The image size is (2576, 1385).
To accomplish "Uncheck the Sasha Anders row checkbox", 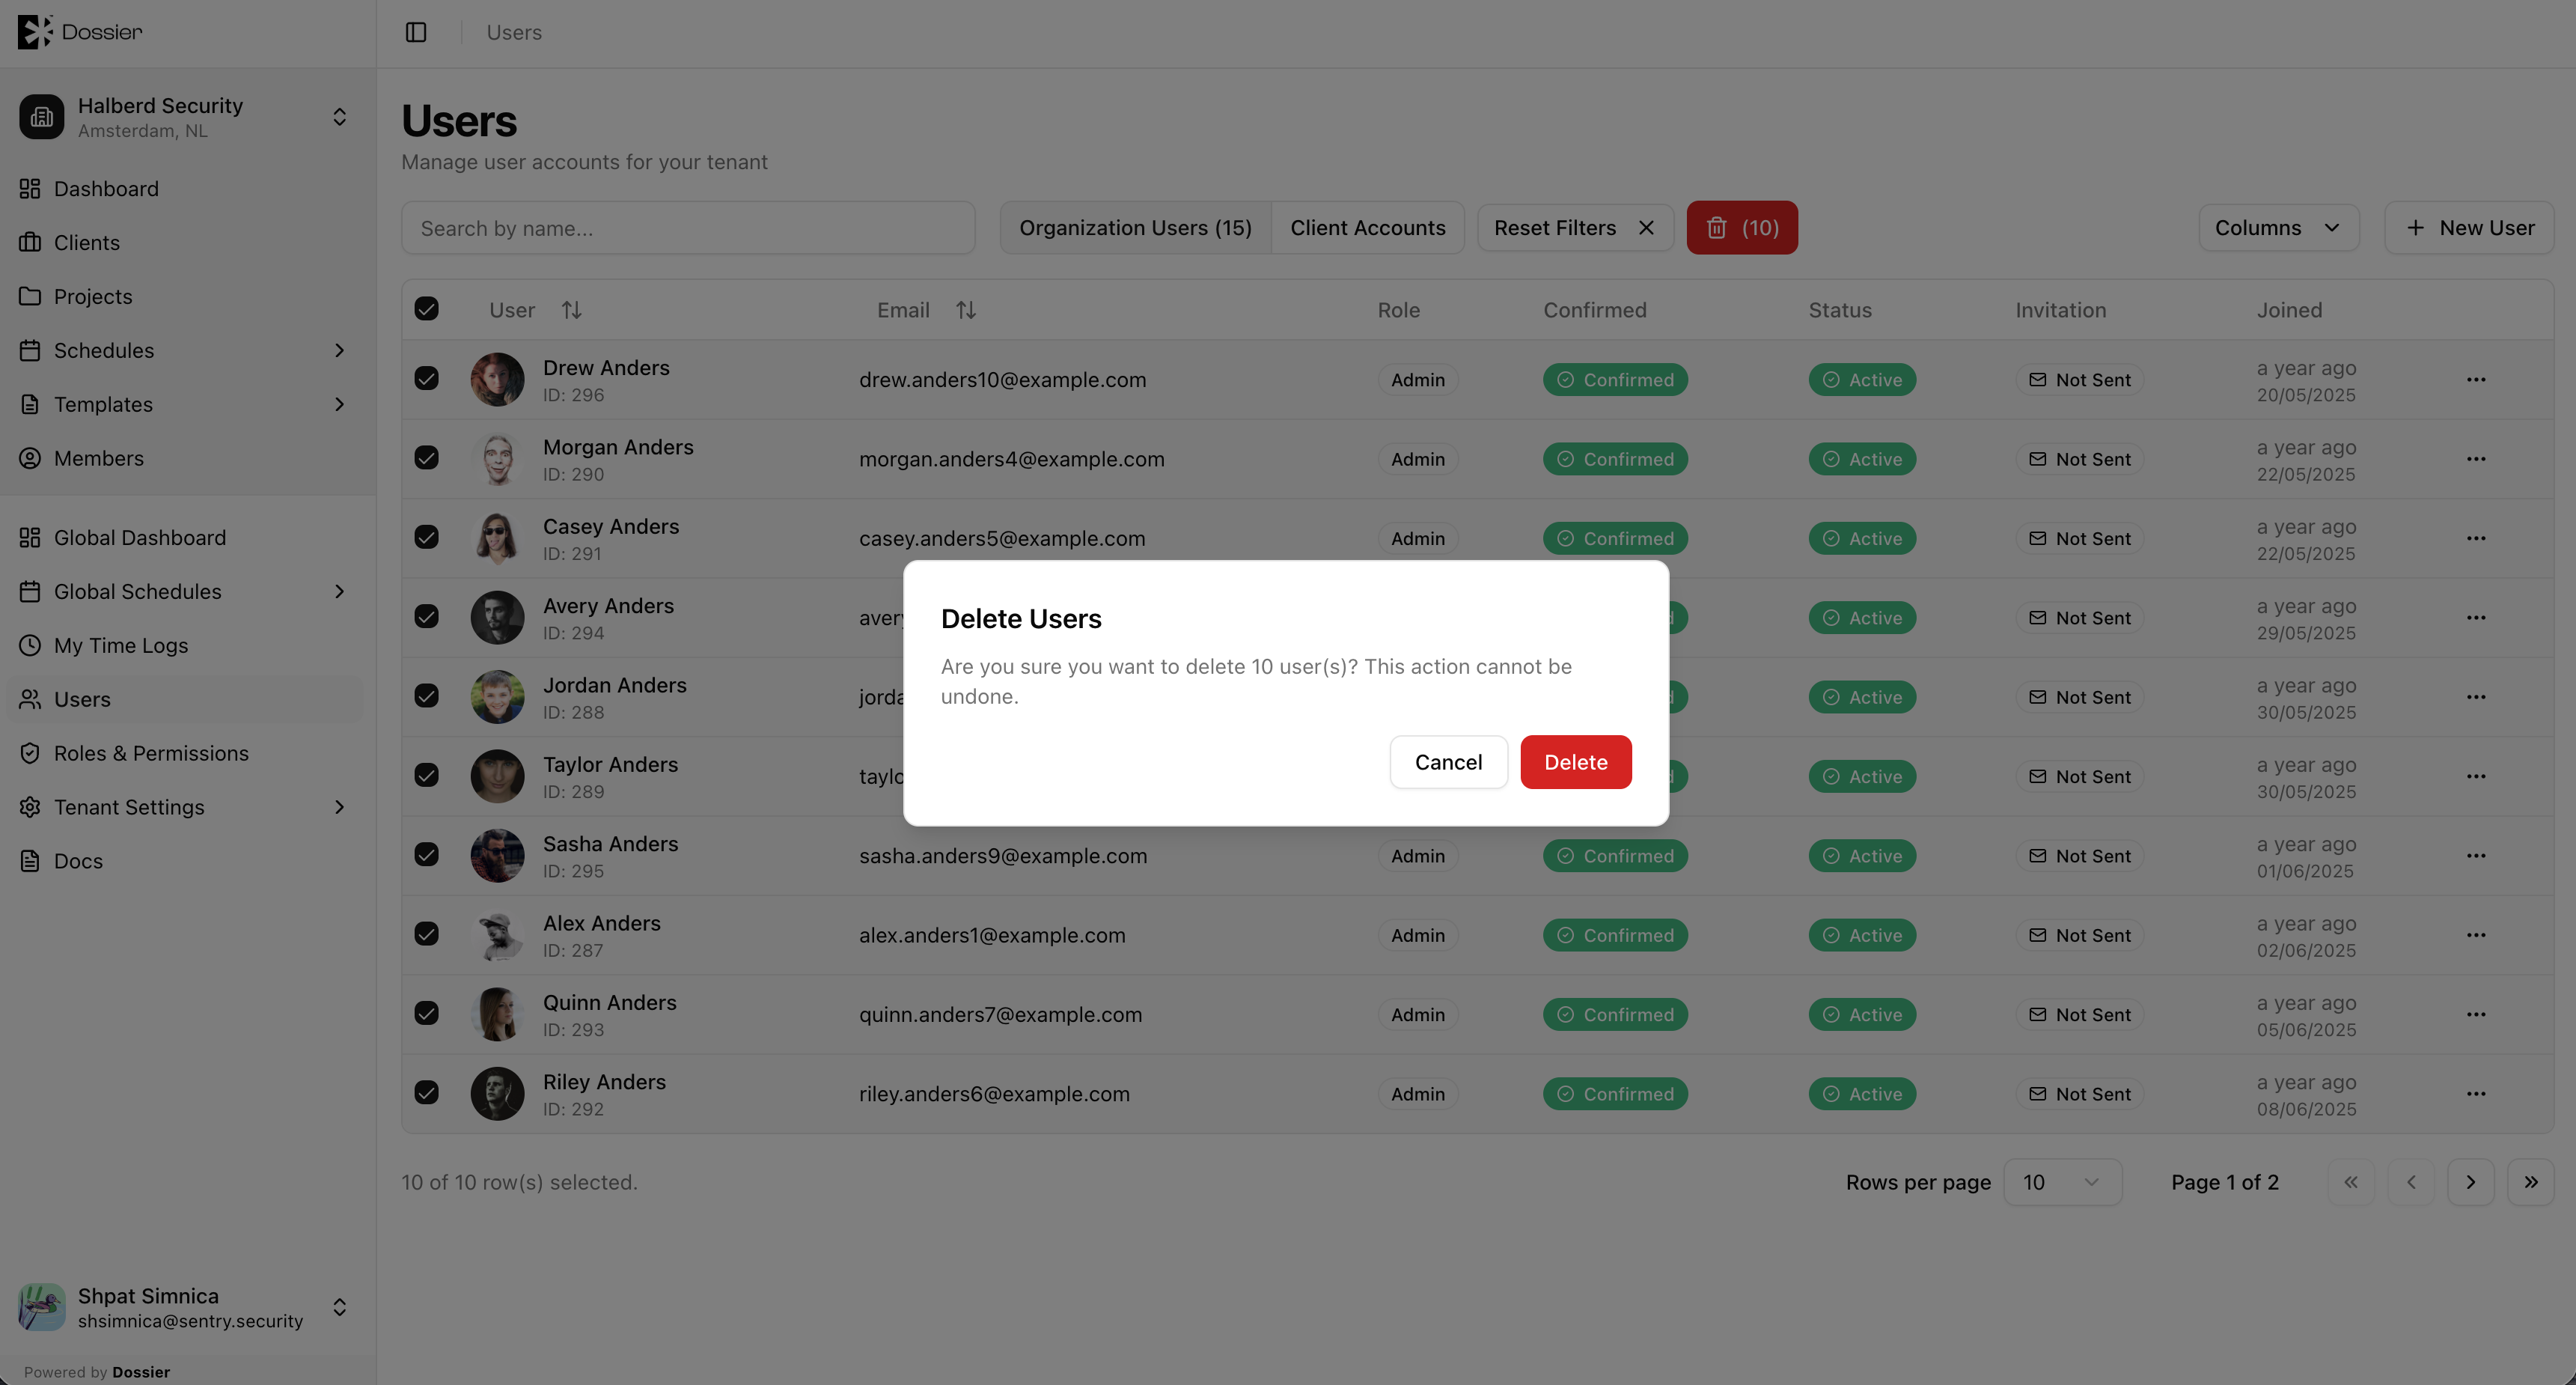I will 427,854.
